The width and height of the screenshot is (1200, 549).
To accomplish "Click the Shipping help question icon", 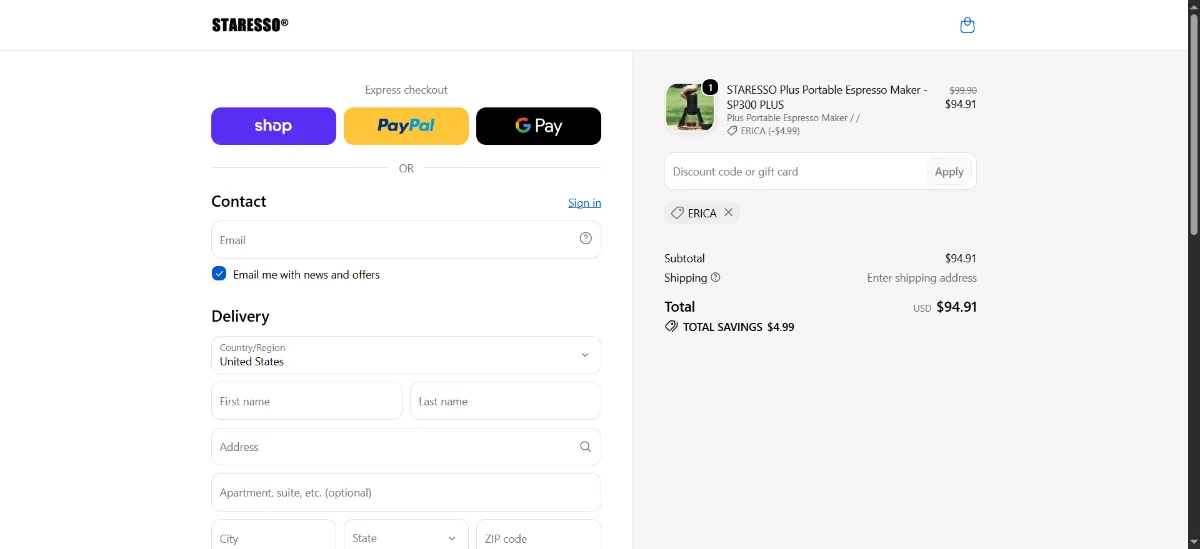I will 716,278.
